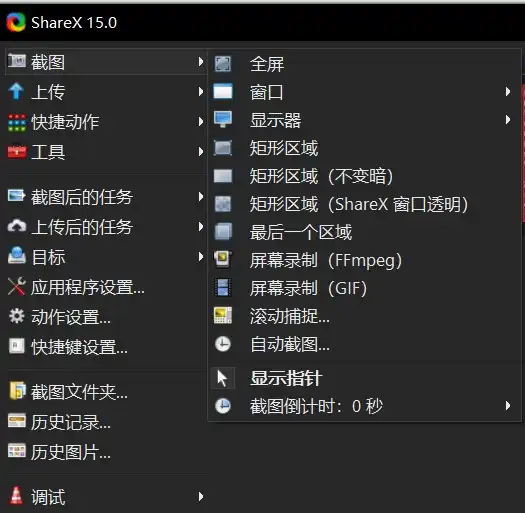The height and width of the screenshot is (513, 525).
Task: Click the 快捷动作 colored grid icon
Action: tap(17, 122)
